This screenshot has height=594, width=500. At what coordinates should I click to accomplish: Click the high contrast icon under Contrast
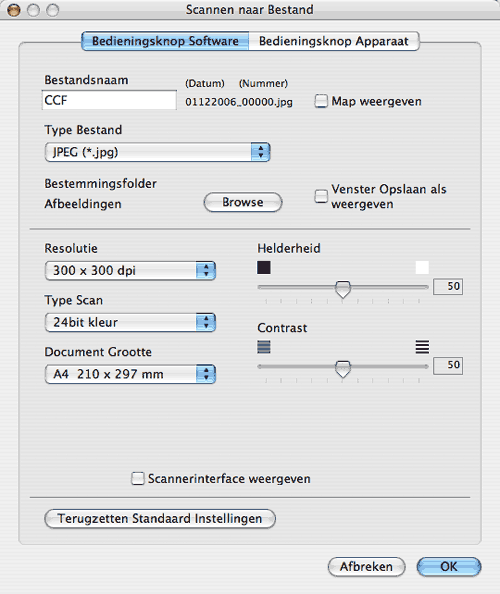[422, 347]
